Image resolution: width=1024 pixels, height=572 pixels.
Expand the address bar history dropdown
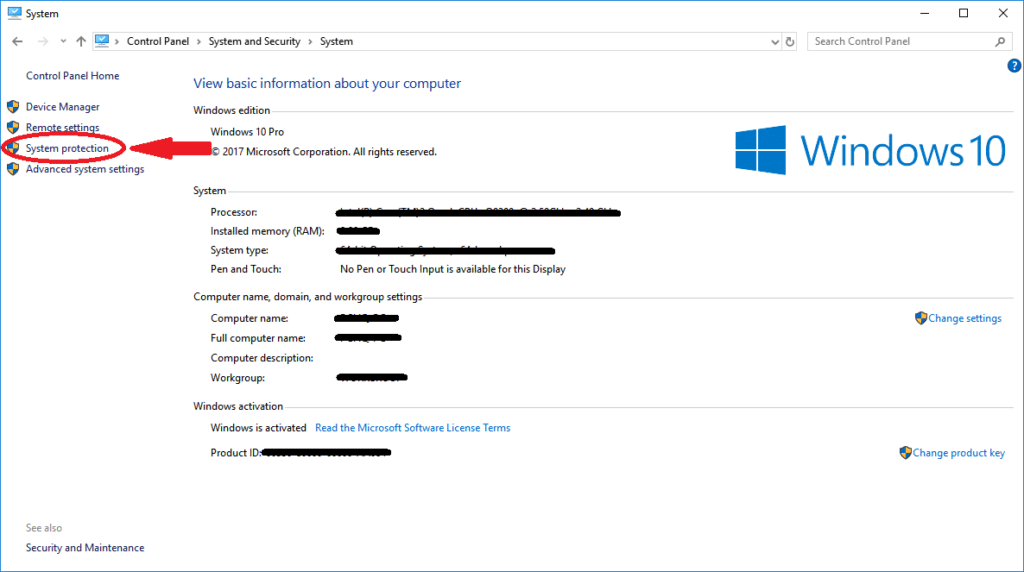coord(775,42)
